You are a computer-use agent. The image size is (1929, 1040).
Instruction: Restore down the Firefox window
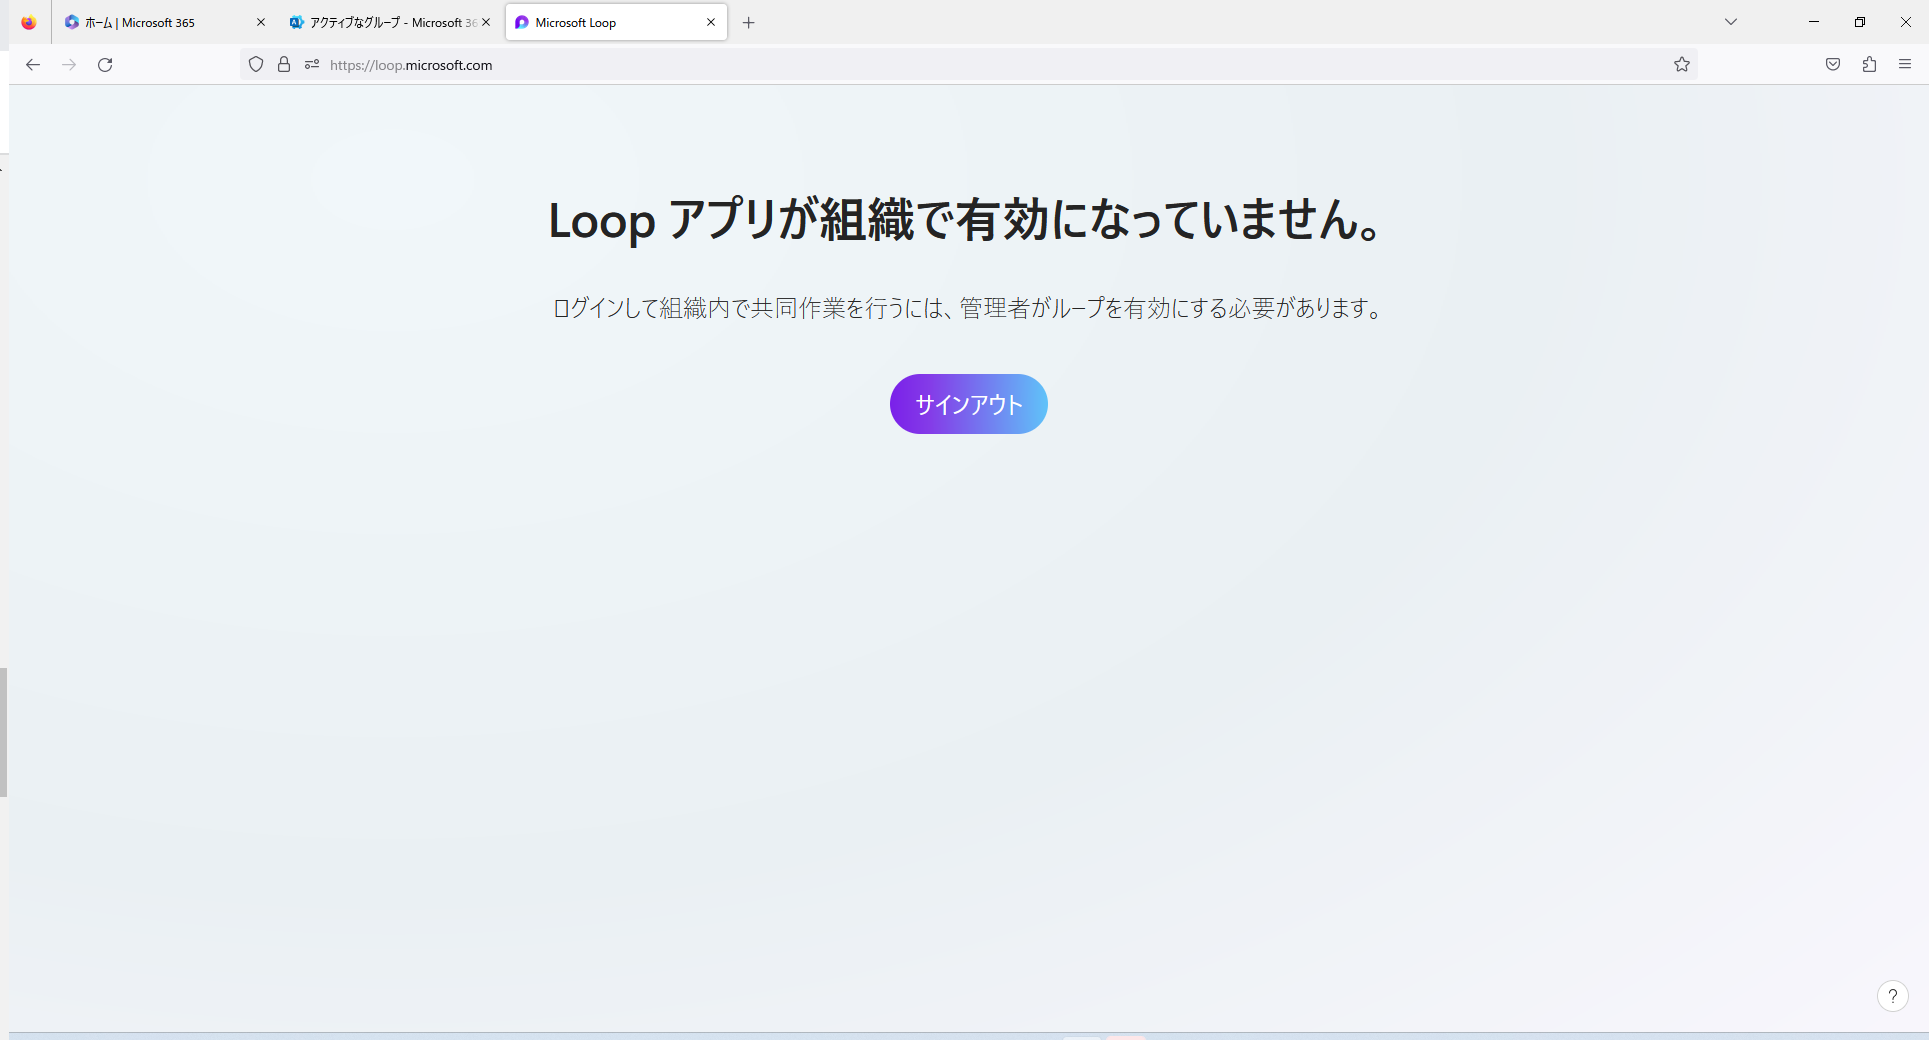click(1860, 22)
